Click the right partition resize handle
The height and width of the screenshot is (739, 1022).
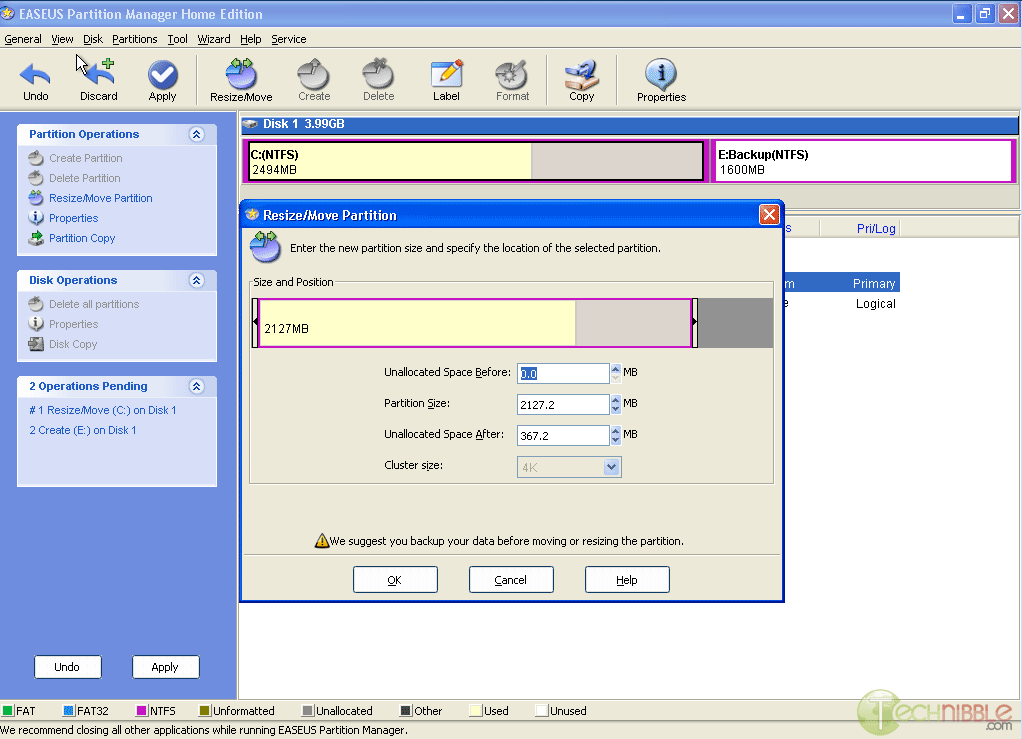[695, 323]
